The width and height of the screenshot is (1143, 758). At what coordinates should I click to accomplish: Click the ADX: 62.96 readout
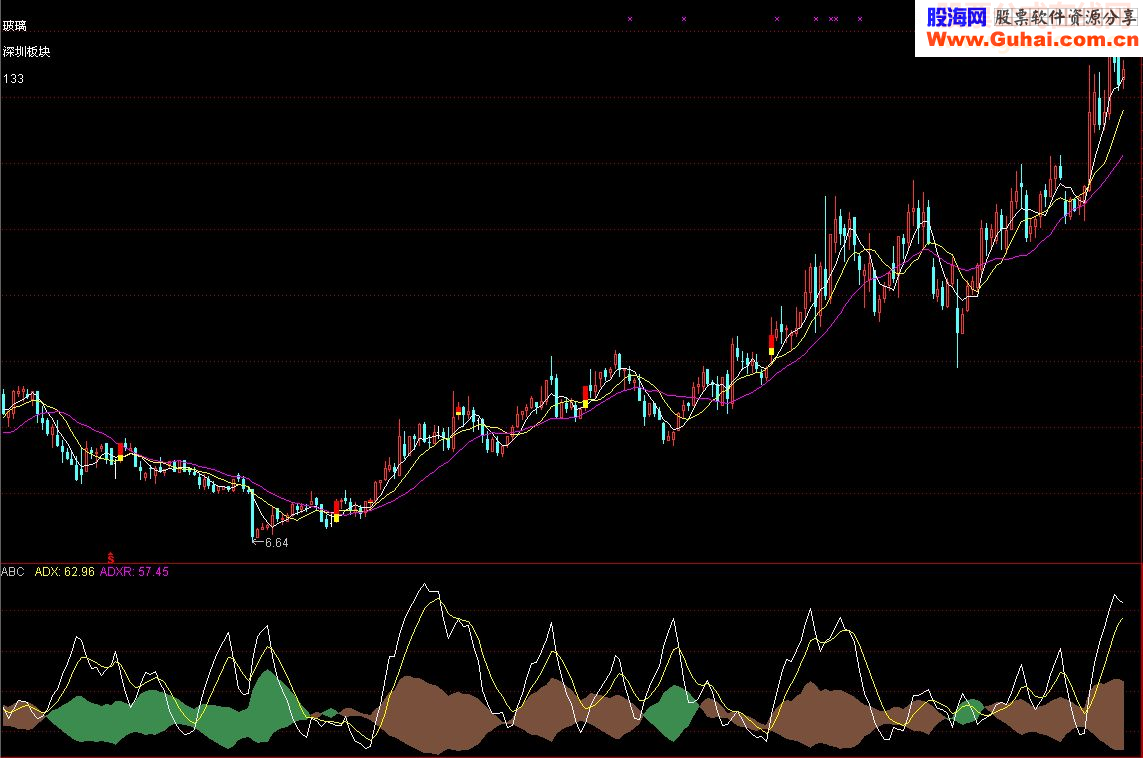[x=65, y=571]
